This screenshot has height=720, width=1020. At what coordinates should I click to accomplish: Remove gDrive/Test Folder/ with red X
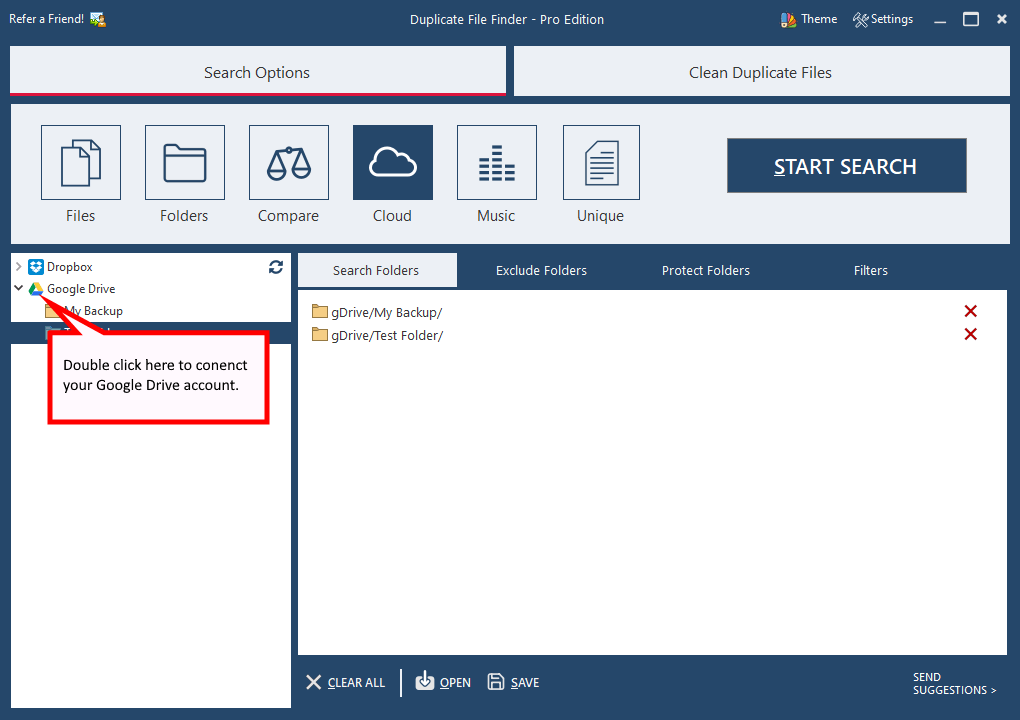coord(971,334)
